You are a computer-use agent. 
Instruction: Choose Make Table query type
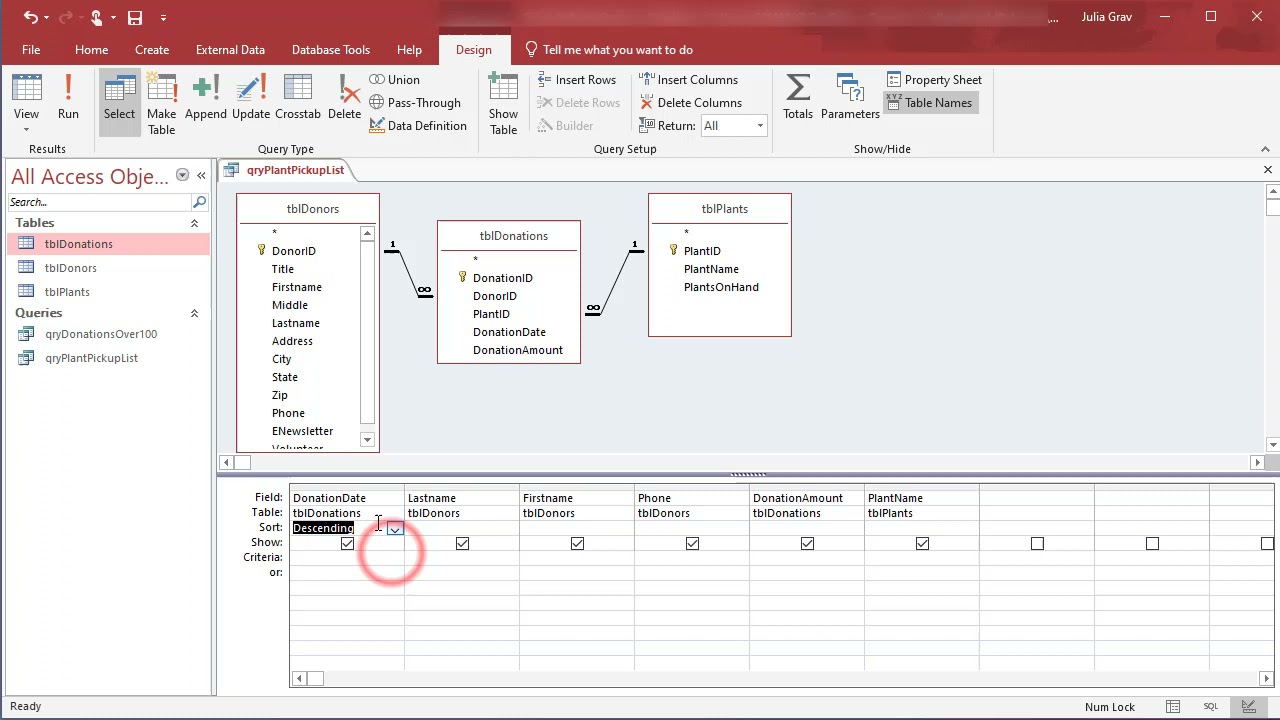tap(161, 104)
